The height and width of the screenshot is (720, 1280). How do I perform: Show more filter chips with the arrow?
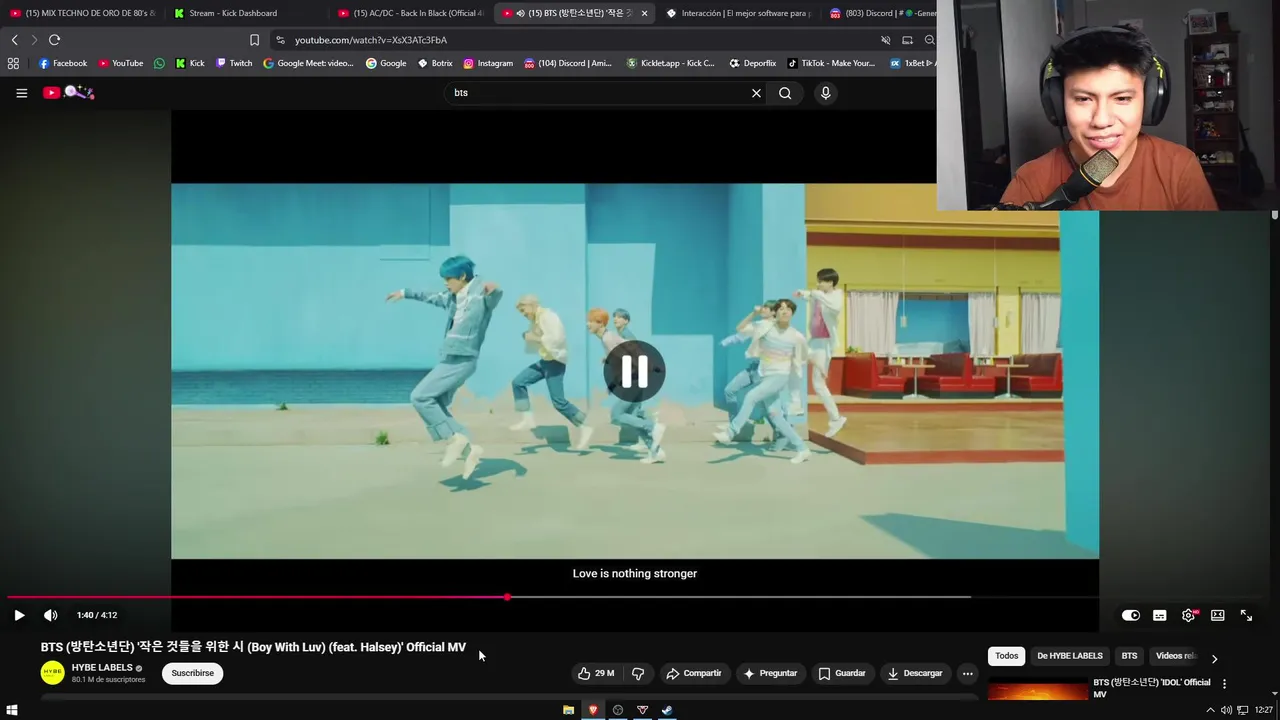pyautogui.click(x=1214, y=658)
